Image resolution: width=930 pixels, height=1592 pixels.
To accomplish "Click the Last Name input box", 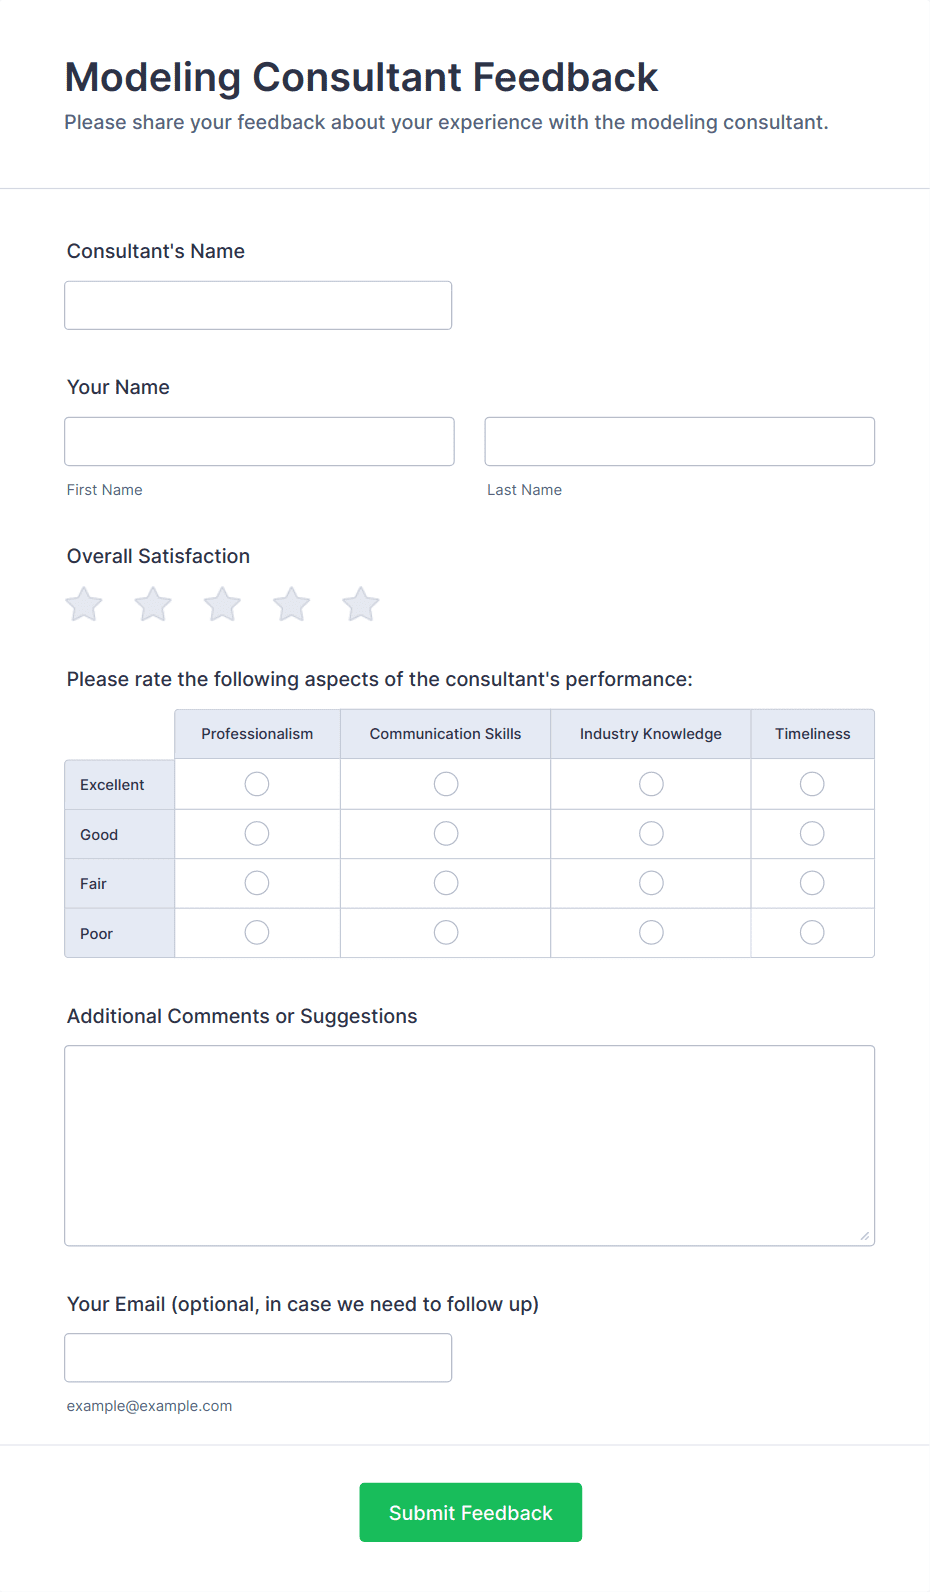I will point(679,441).
